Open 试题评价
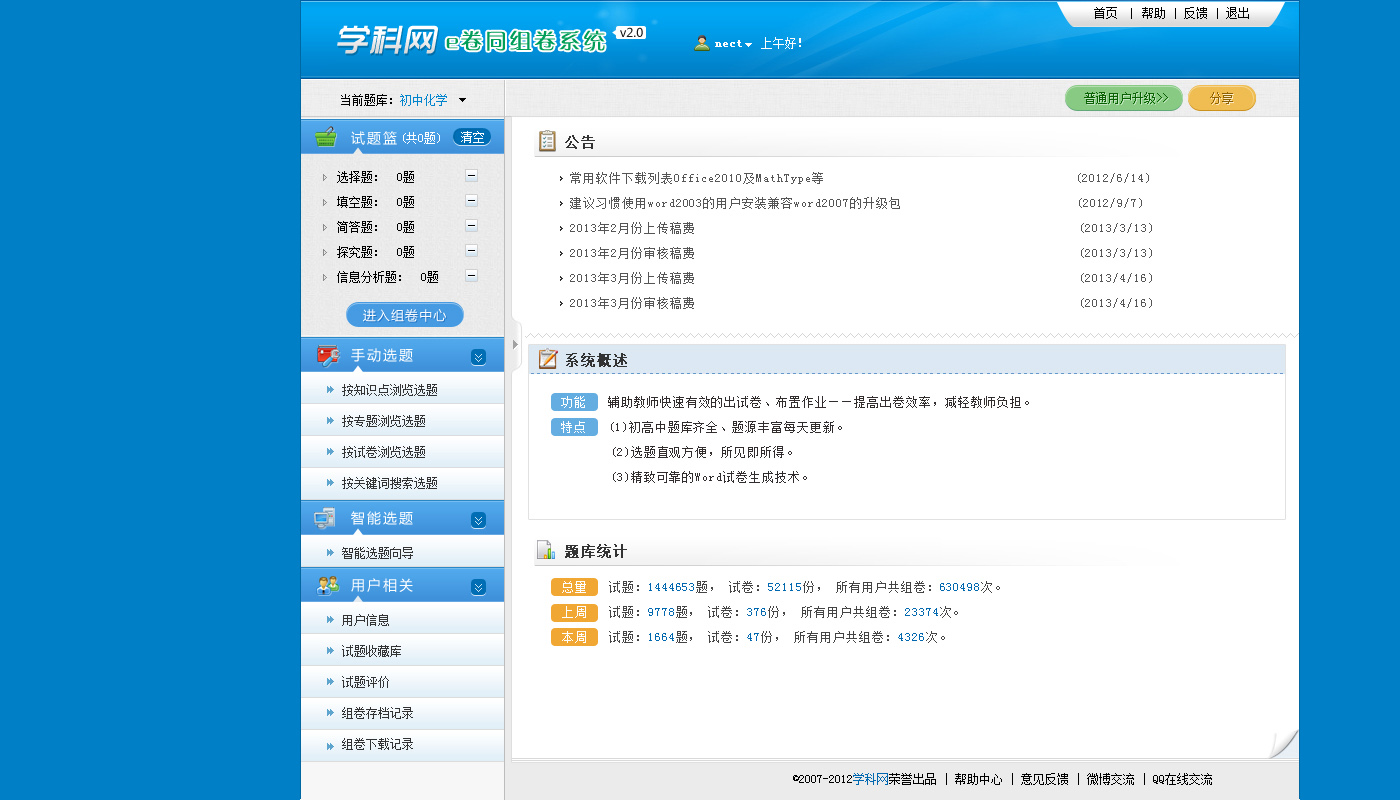 point(365,682)
